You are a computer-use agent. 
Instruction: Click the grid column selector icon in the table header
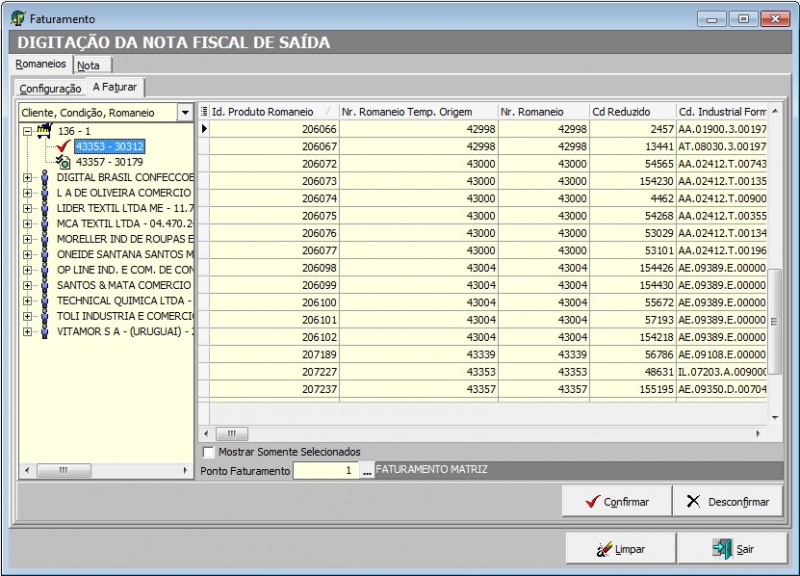204,112
